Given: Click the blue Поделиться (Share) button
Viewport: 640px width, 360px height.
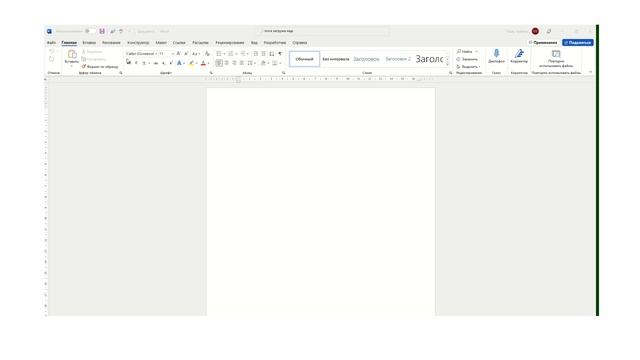Looking at the screenshot, I should 578,42.
